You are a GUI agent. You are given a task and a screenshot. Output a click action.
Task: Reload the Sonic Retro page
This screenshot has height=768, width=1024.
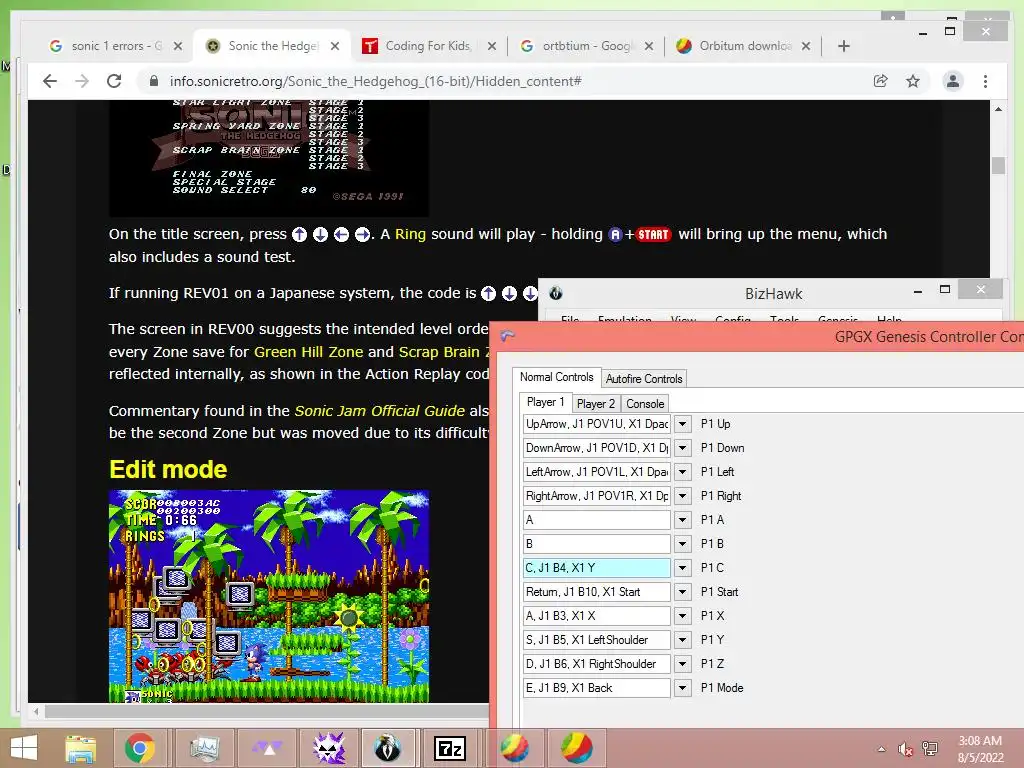114,81
